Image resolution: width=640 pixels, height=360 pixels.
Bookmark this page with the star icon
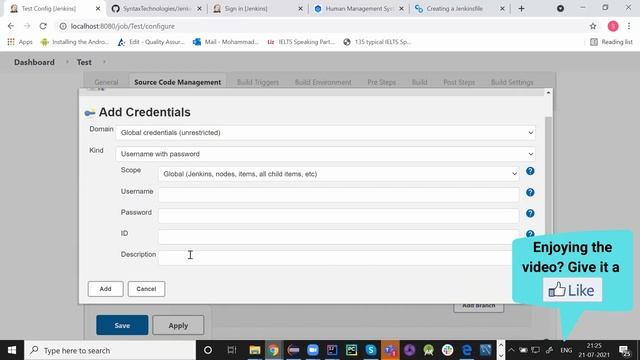tap(593, 26)
